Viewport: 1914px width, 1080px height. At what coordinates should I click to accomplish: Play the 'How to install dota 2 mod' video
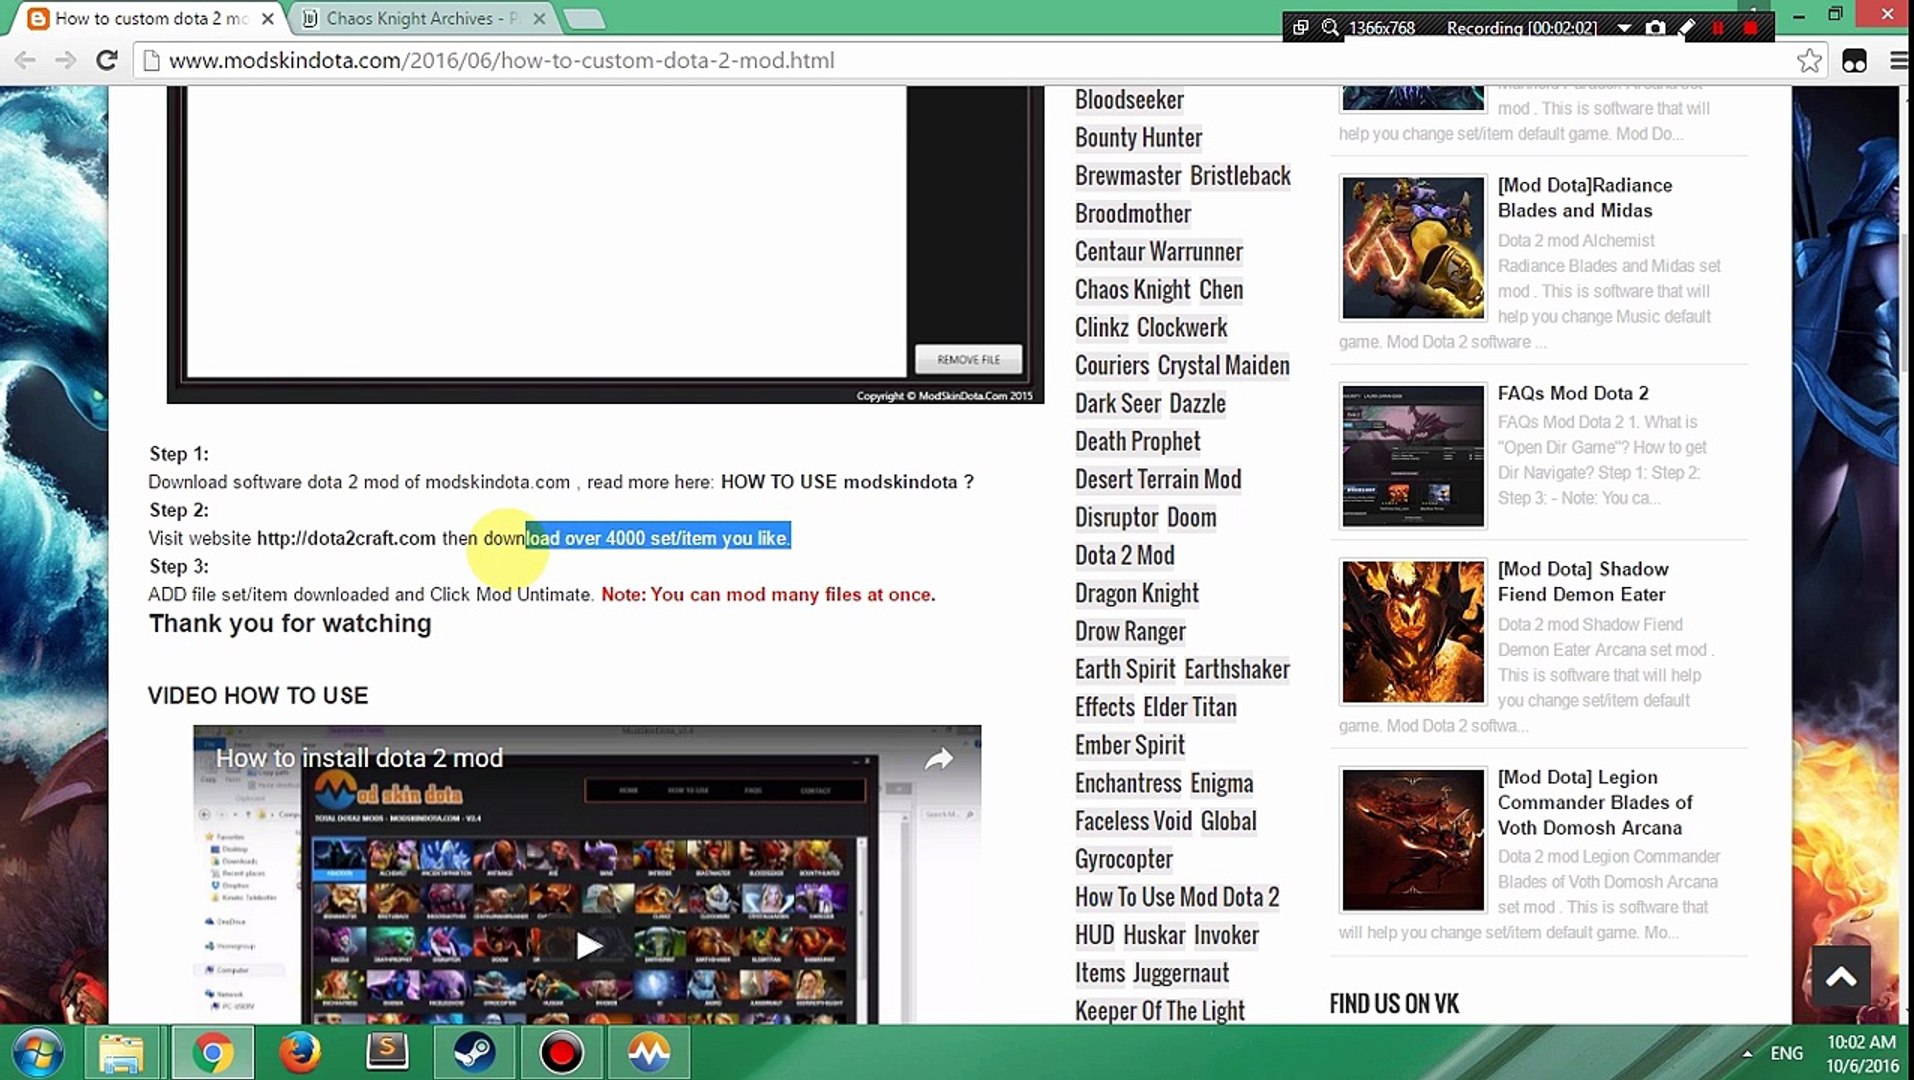pyautogui.click(x=589, y=945)
